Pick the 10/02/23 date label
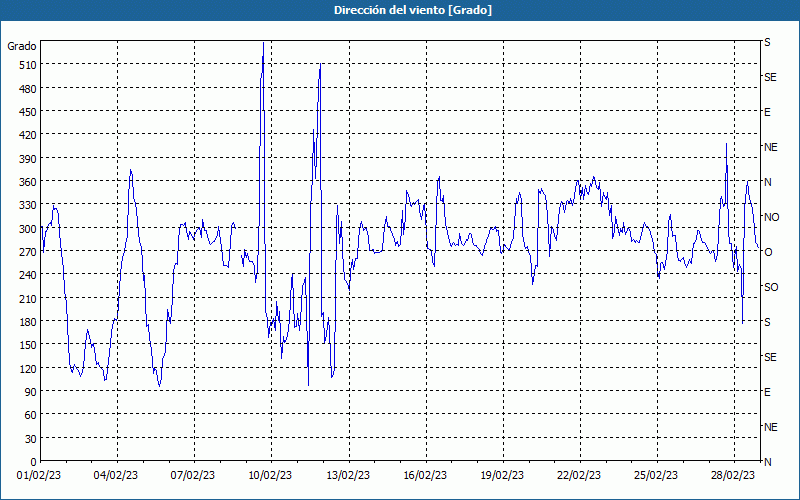The height and width of the screenshot is (500, 800). [270, 476]
